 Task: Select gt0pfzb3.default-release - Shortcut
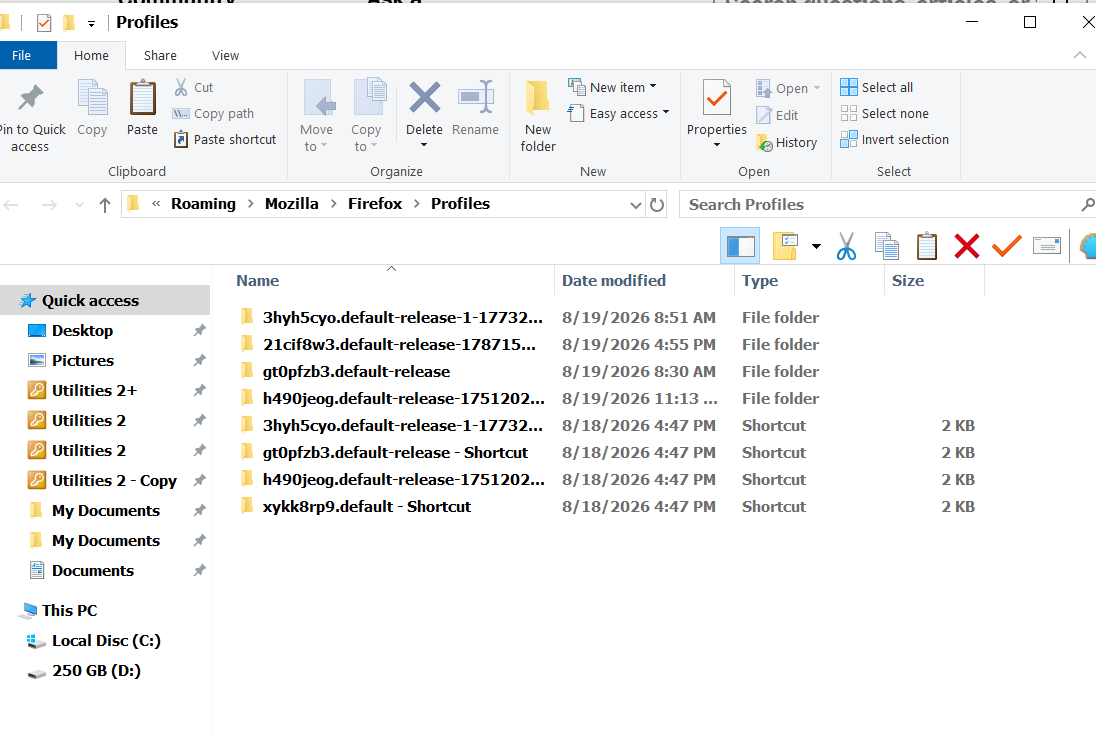pyautogui.click(x=395, y=453)
